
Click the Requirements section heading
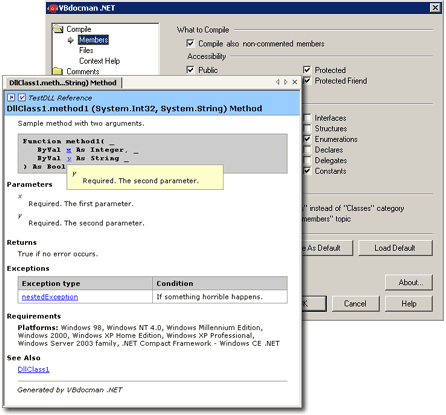click(x=34, y=316)
